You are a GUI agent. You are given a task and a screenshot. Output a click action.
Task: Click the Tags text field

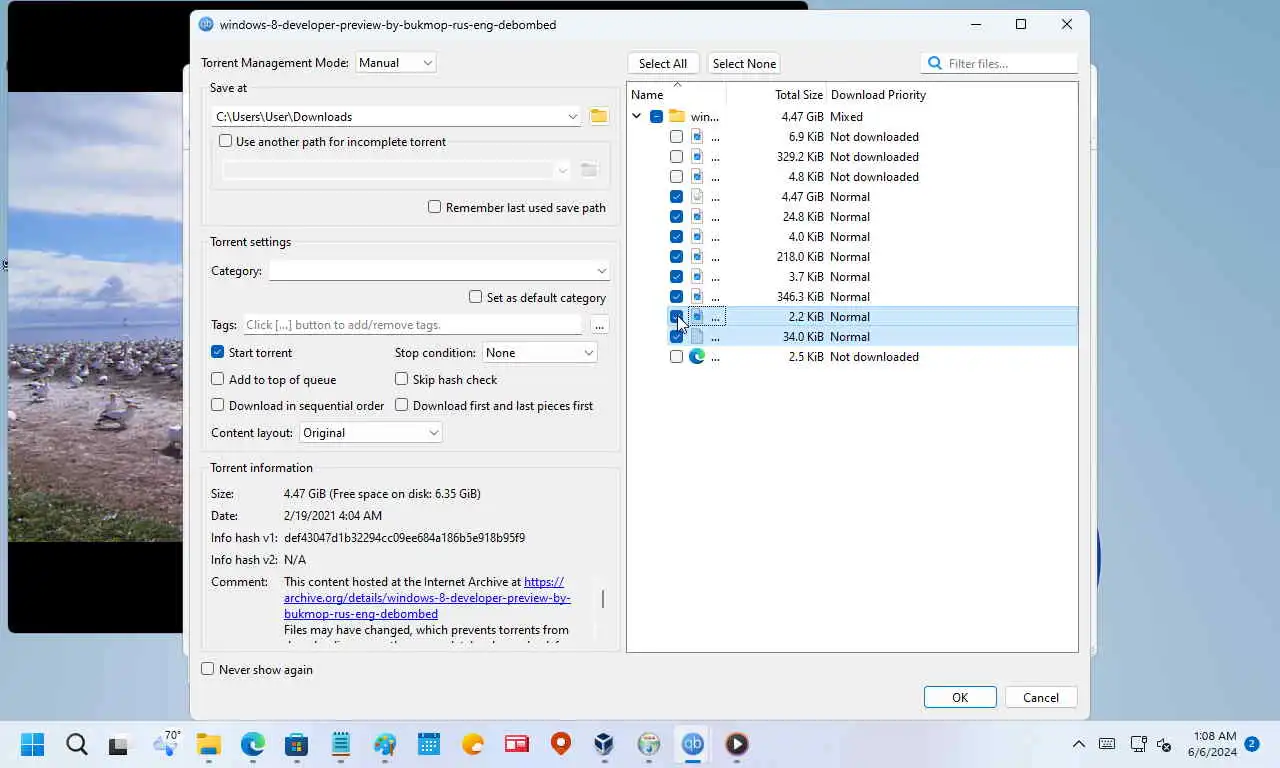click(x=413, y=324)
